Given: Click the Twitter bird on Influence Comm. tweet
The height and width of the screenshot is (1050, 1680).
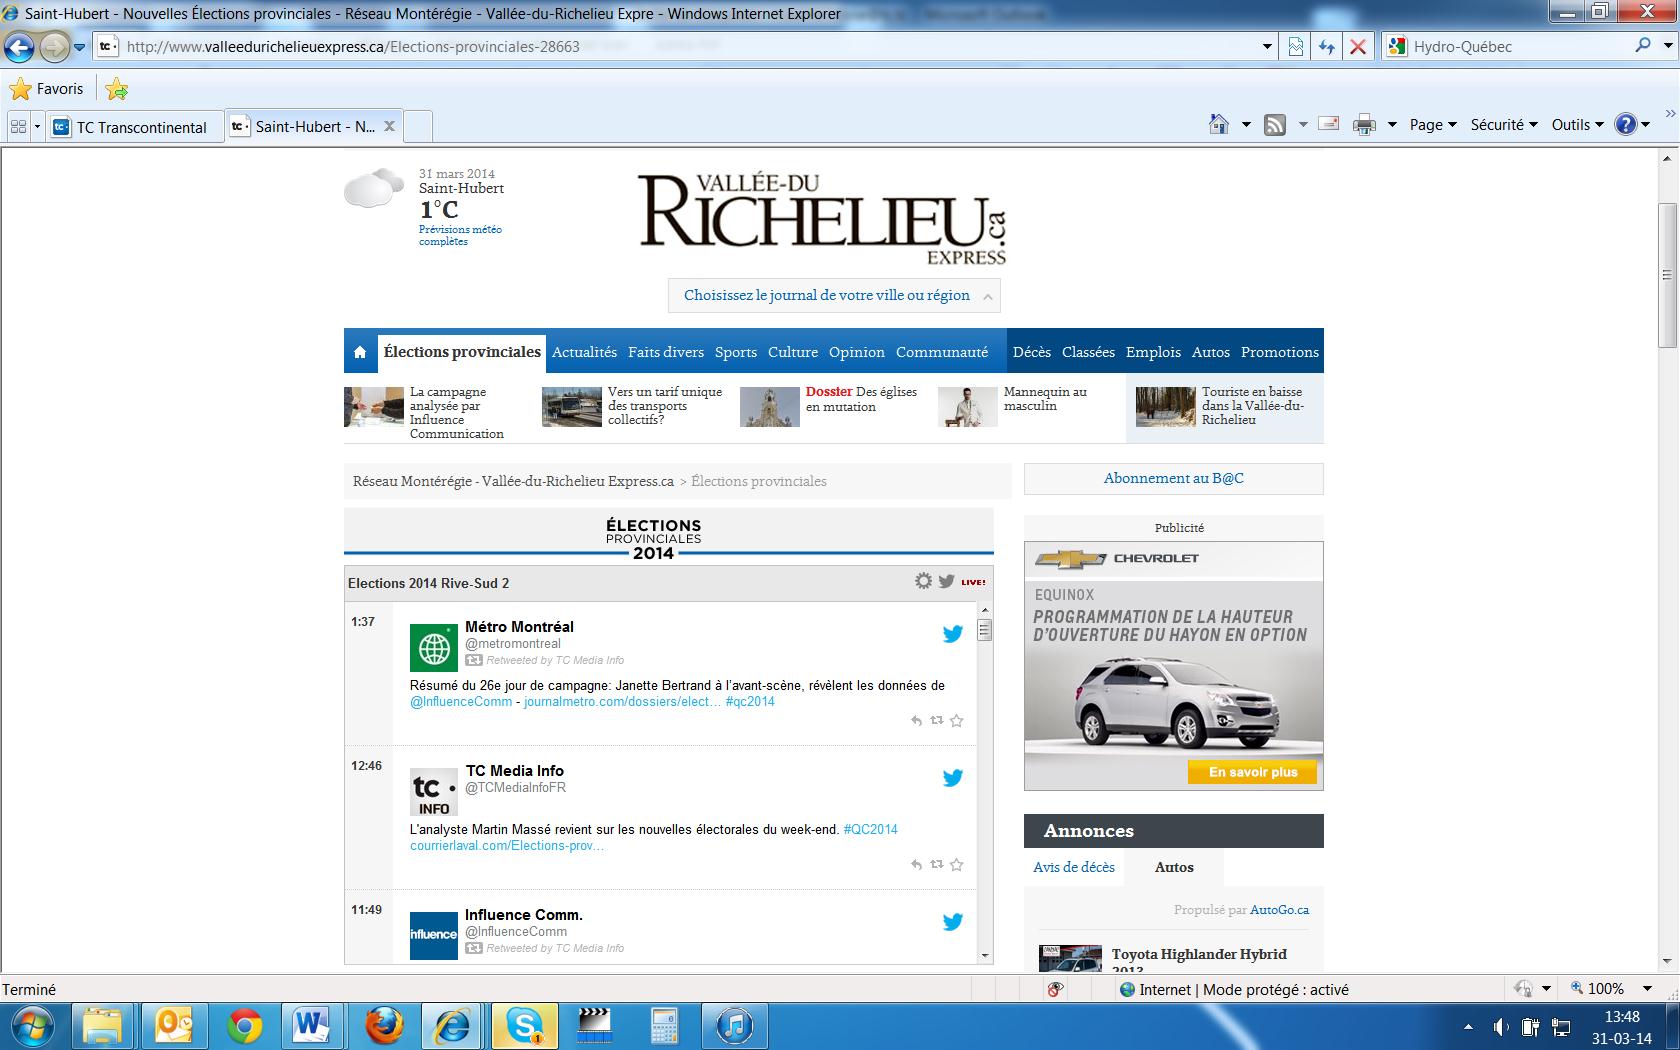Looking at the screenshot, I should coord(953,921).
